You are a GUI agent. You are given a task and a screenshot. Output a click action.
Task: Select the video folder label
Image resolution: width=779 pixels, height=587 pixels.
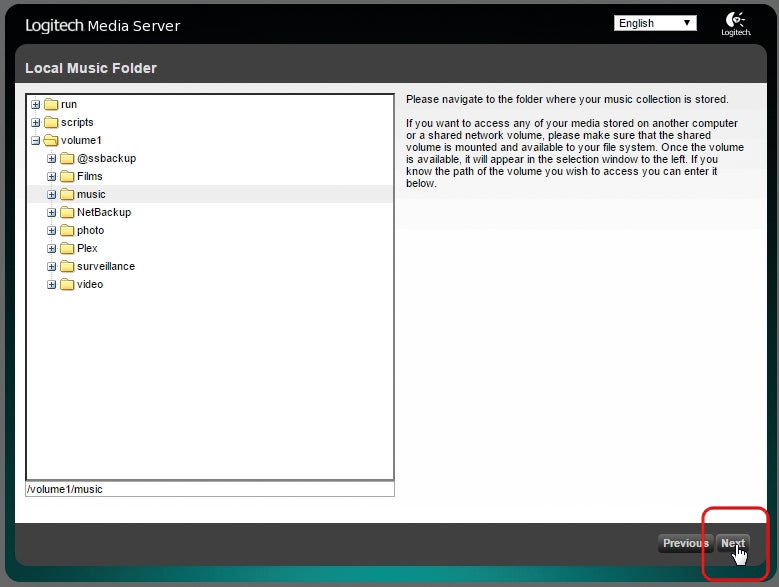pyautogui.click(x=90, y=284)
